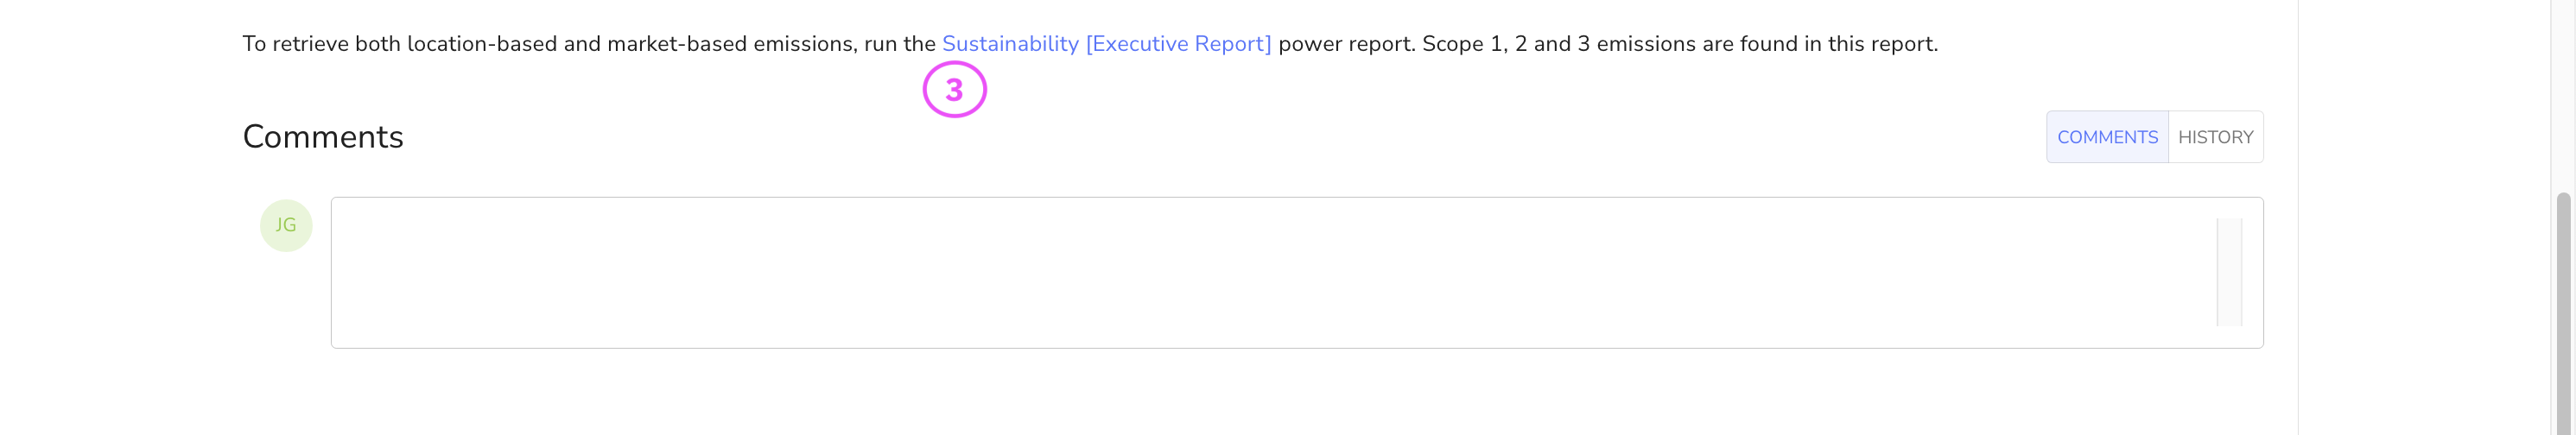2576x435 pixels.
Task: Click the pink circled number 3 marker
Action: coord(954,90)
